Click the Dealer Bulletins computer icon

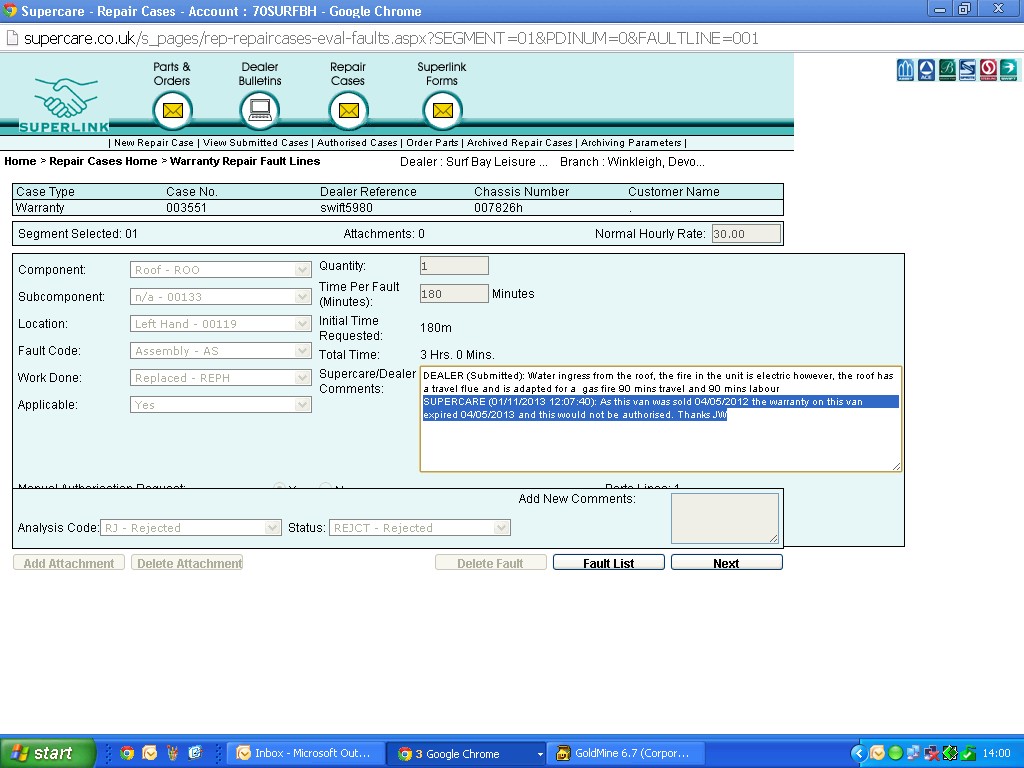point(260,110)
